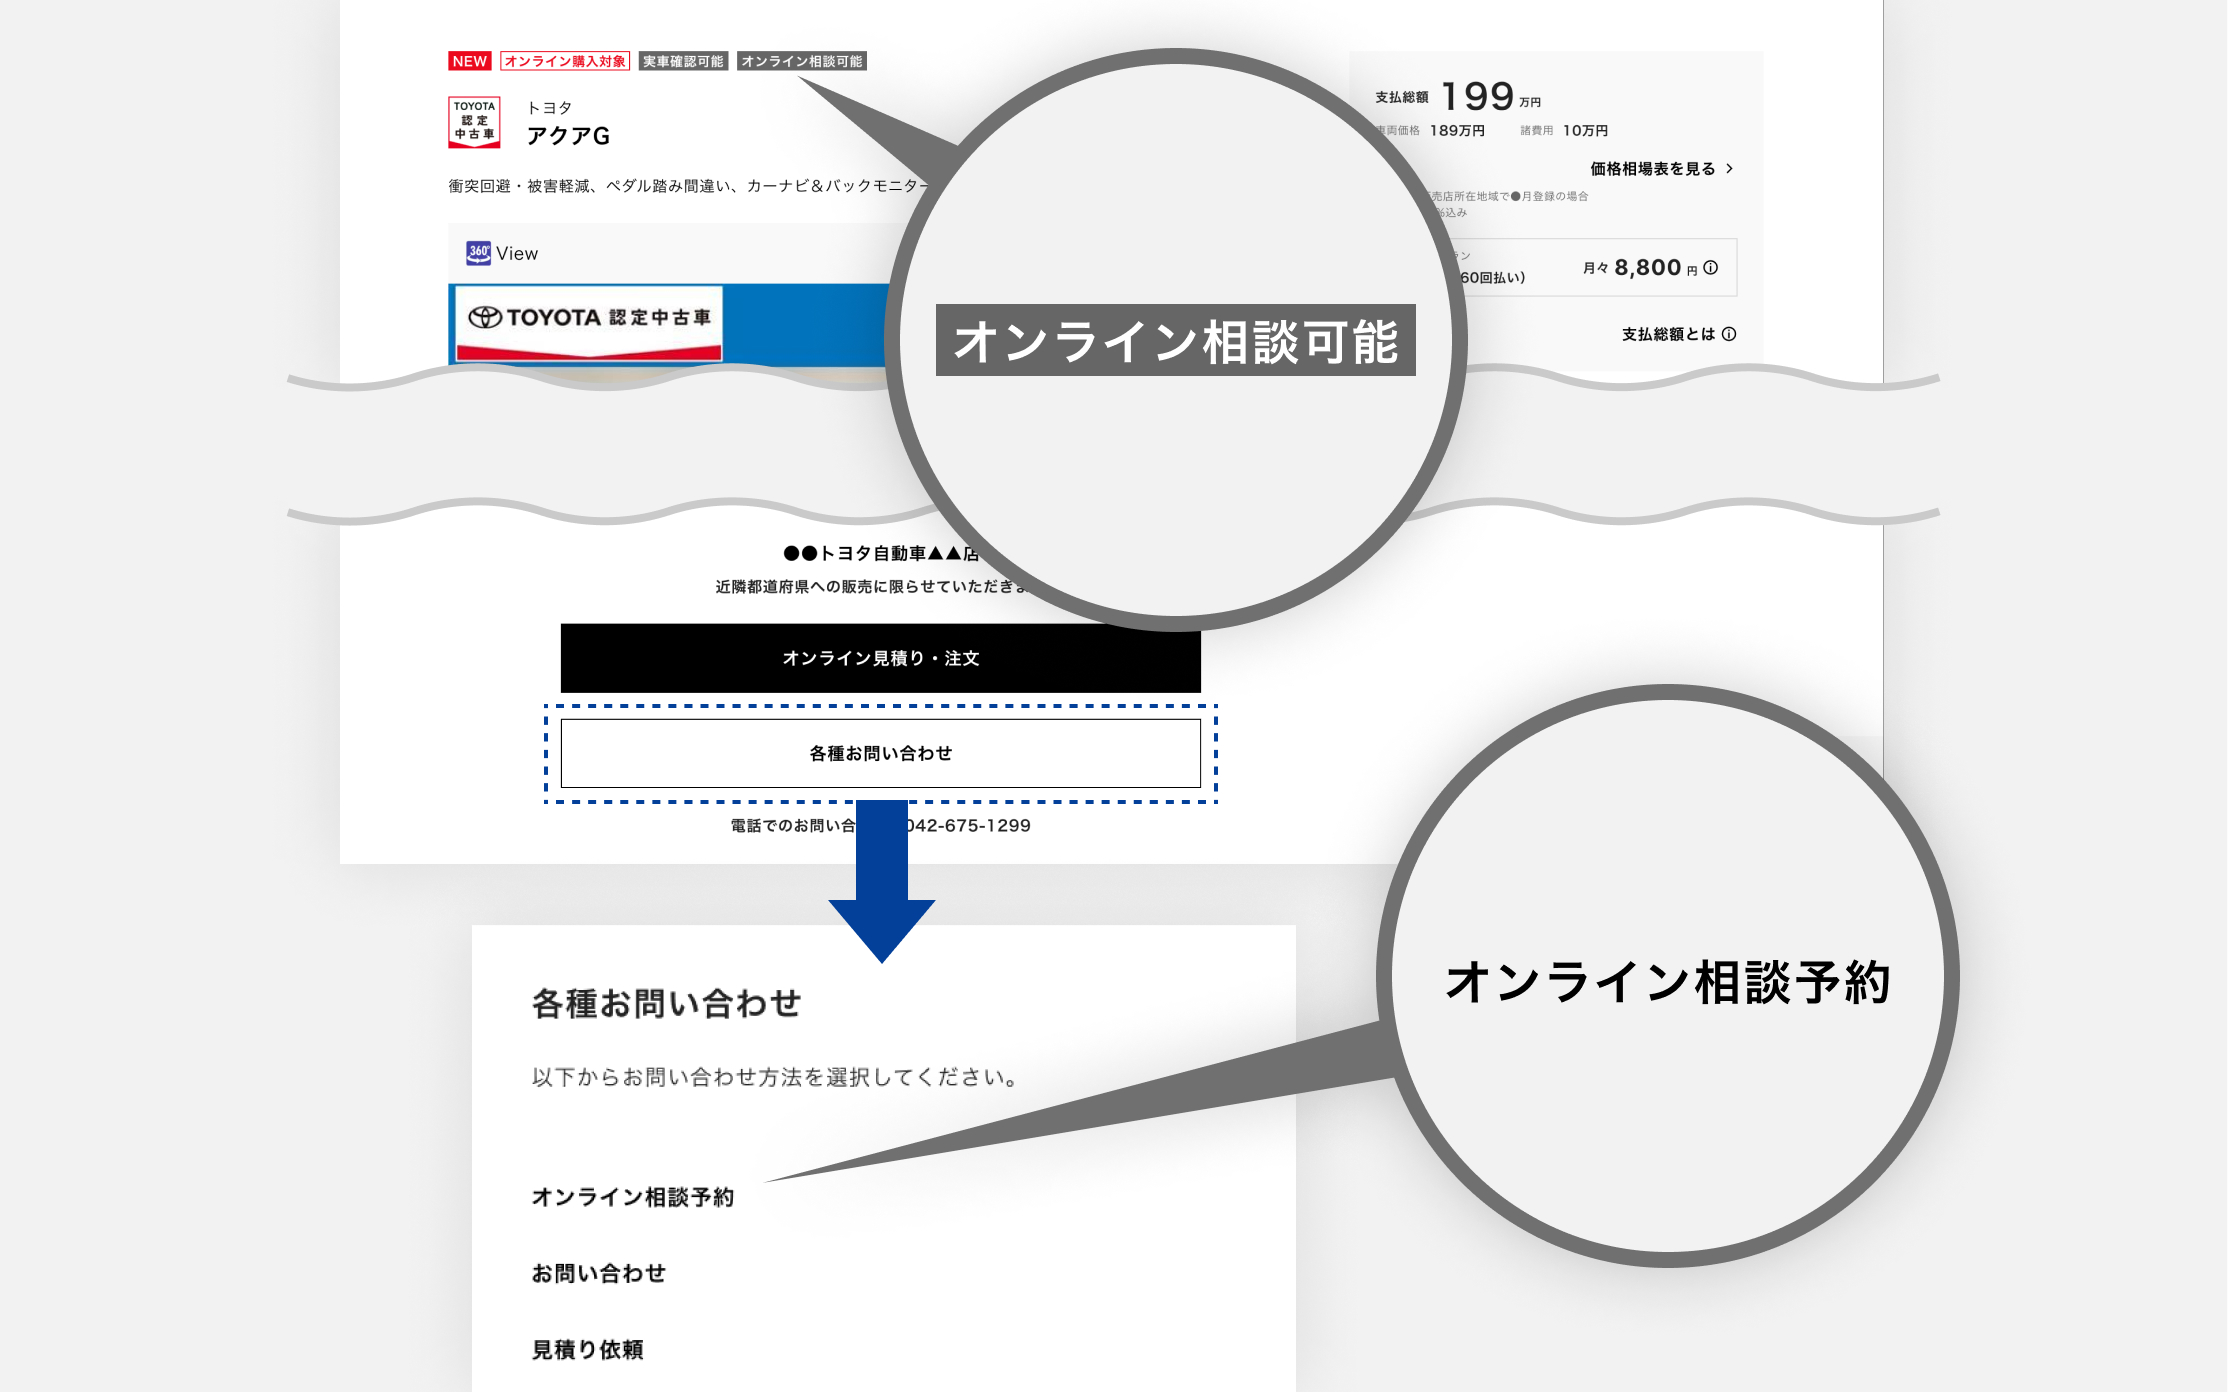The height and width of the screenshot is (1392, 2228).
Task: Click the car name アクアG heading
Action: [x=569, y=134]
